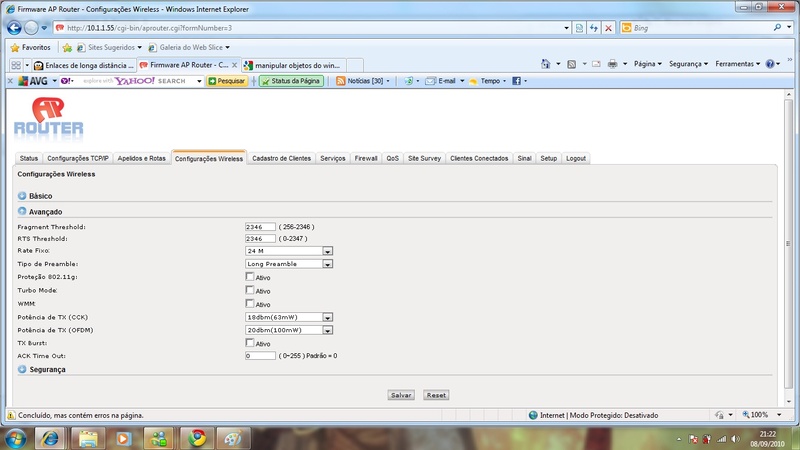Viewport: 800px width, 450px height.
Task: Add to favorites bar star icon
Action: (67, 47)
